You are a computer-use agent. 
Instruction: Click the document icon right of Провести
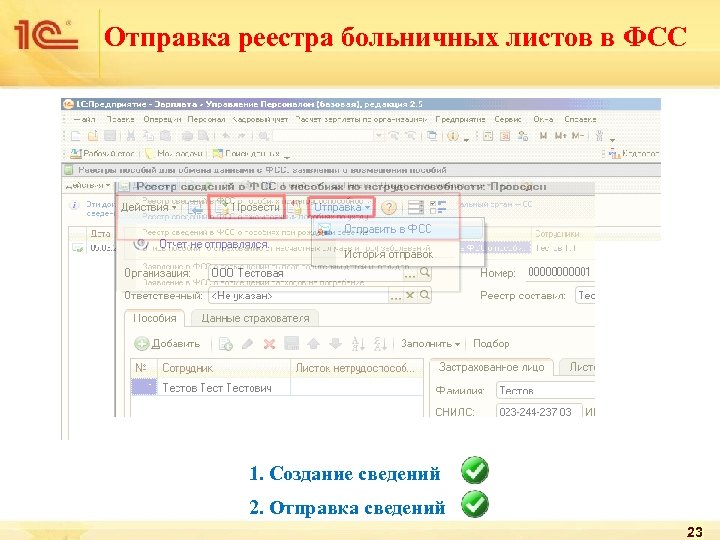click(x=295, y=208)
